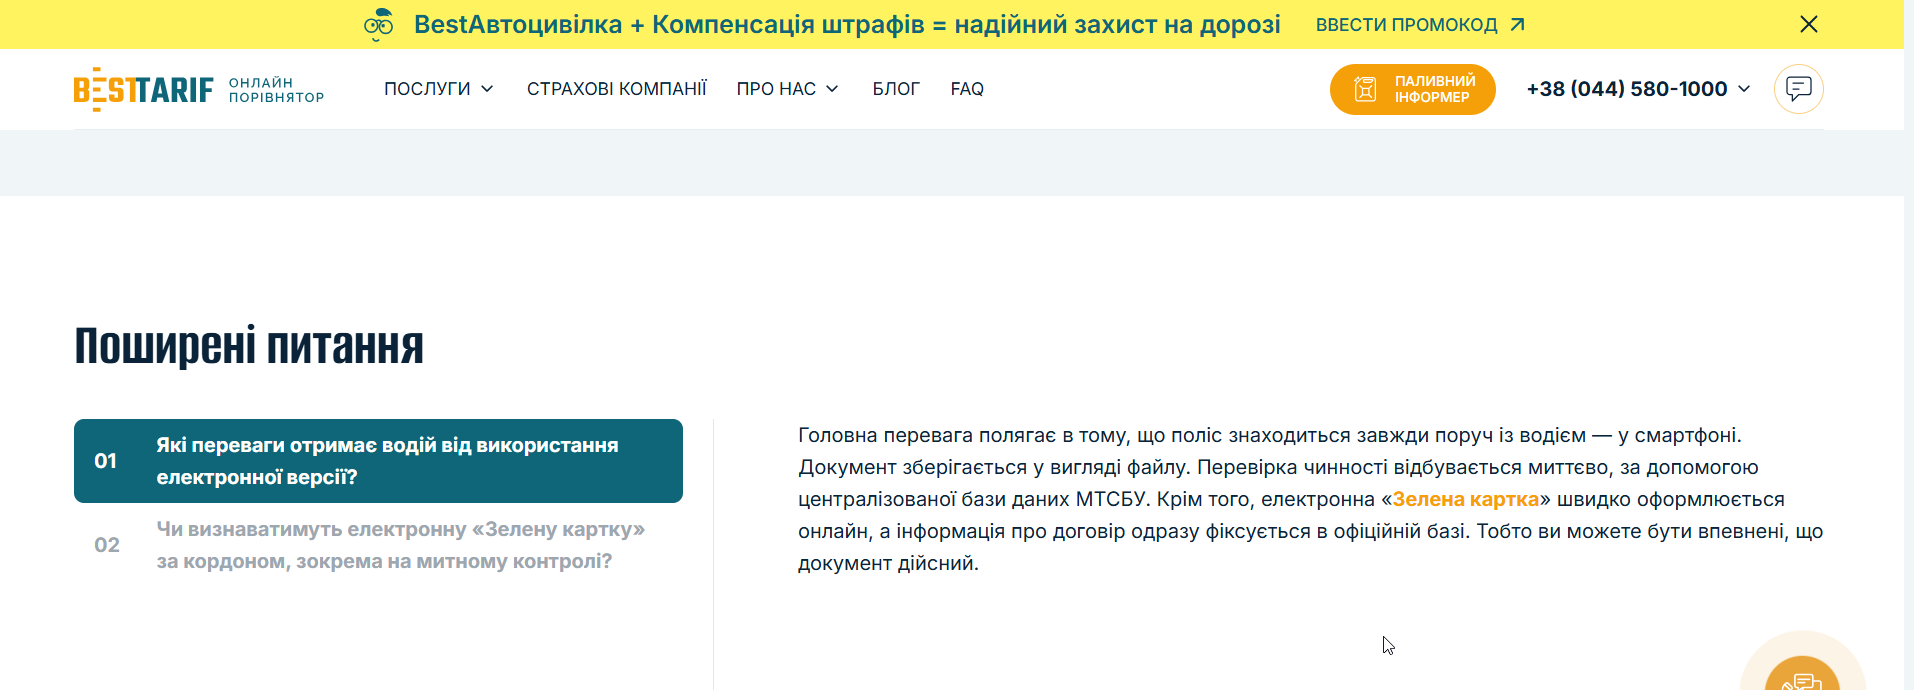The height and width of the screenshot is (690, 1914).
Task: Go to the БЛОГ page
Action: (896, 89)
